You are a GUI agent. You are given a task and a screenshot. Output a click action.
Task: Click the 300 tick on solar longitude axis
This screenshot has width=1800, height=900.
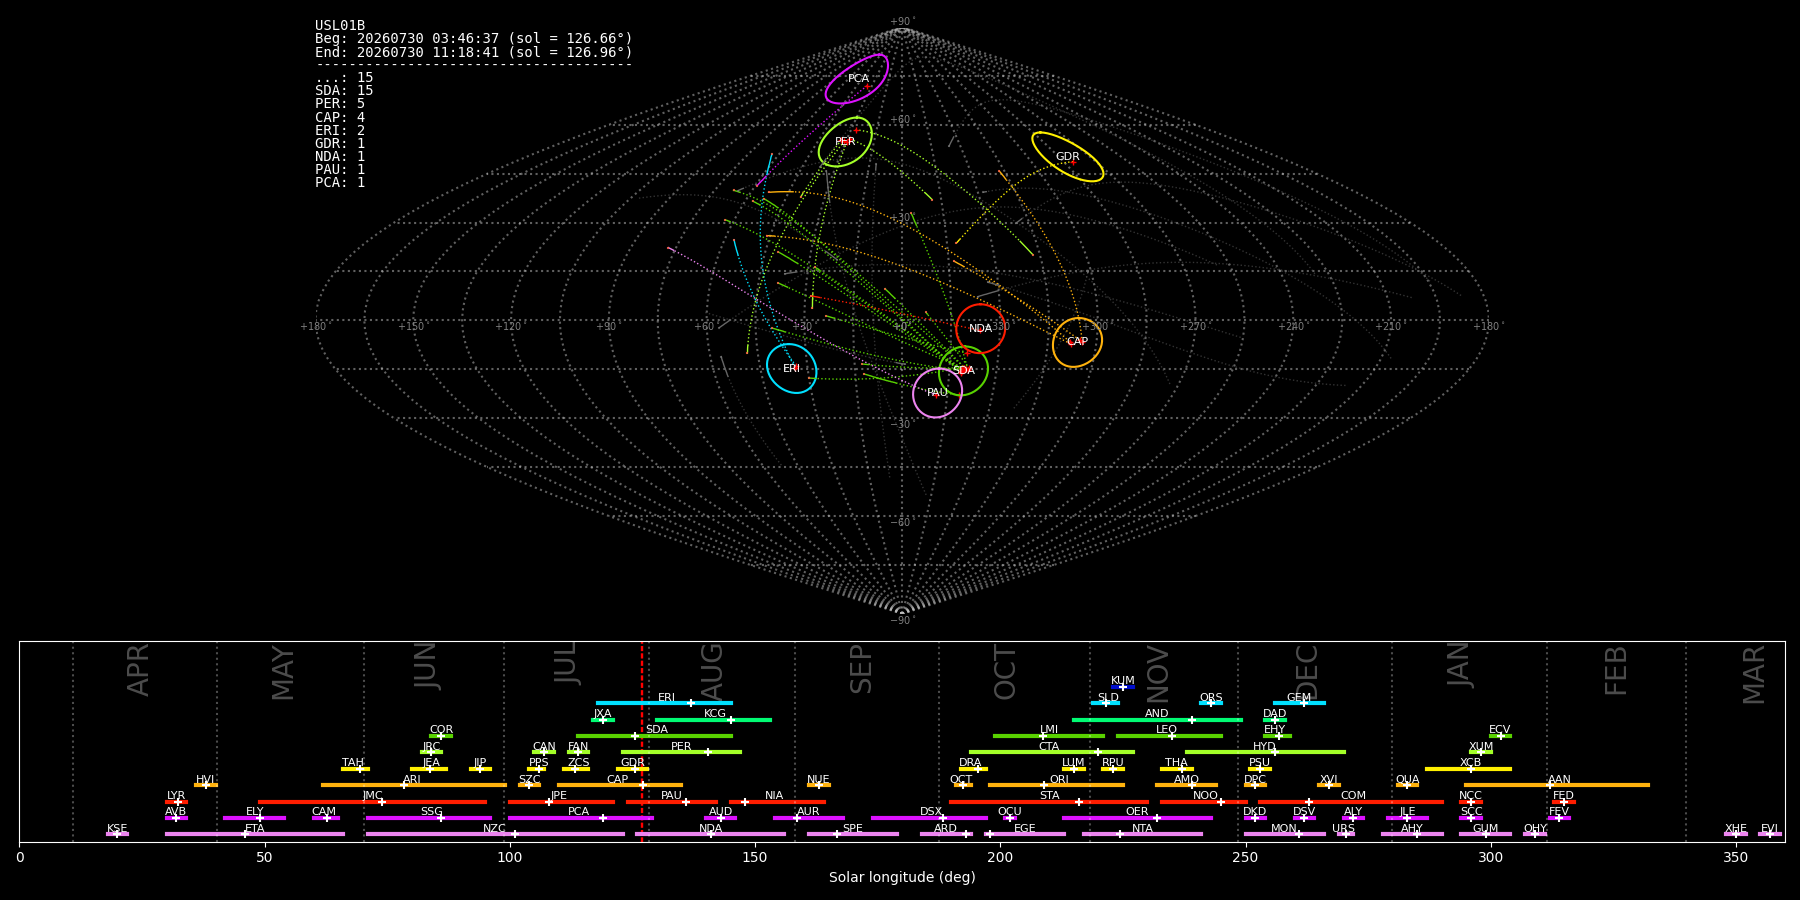(1490, 857)
